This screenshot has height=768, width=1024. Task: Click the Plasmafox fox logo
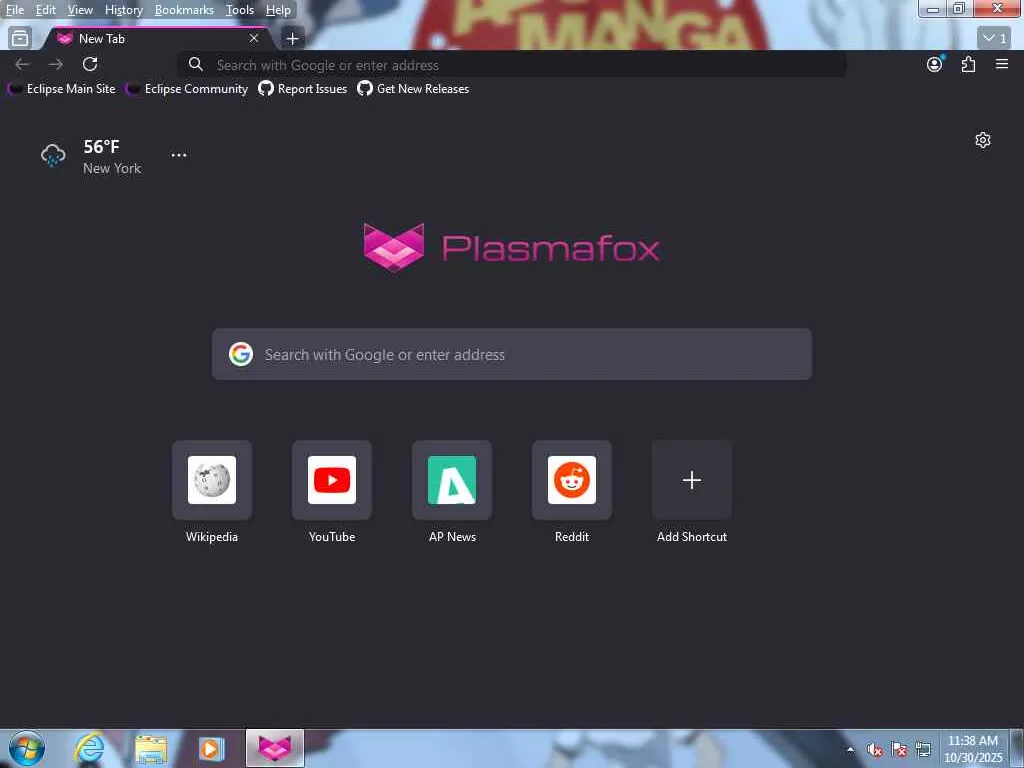pos(394,248)
